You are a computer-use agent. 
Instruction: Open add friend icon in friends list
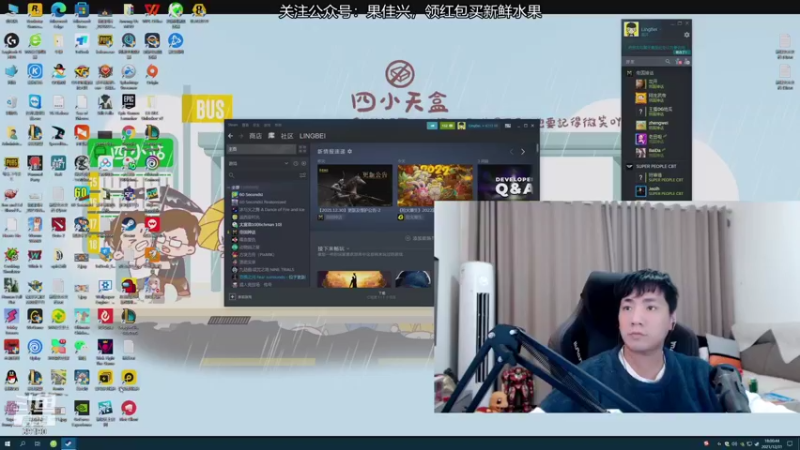pyautogui.click(x=679, y=61)
